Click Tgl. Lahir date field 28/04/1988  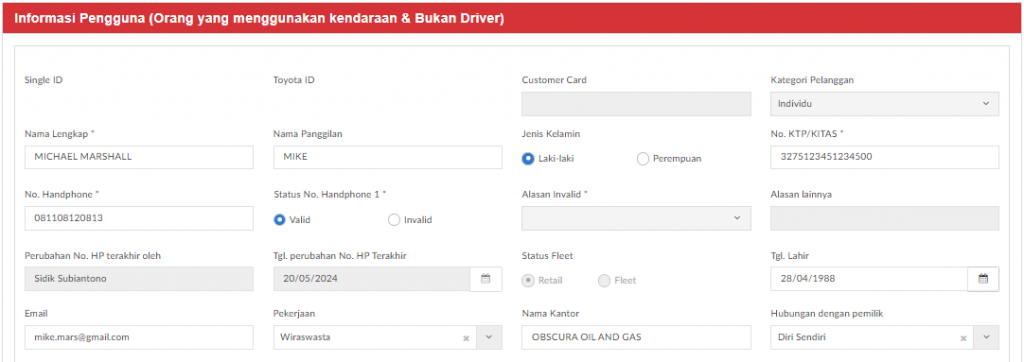869,279
